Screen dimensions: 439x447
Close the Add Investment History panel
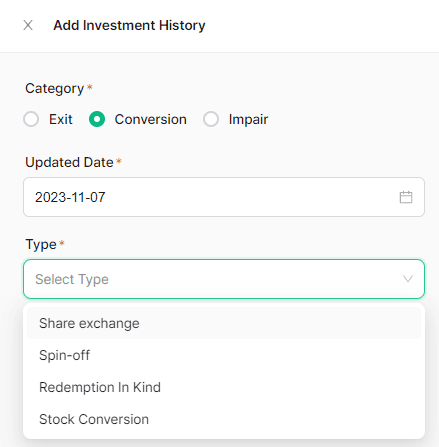(x=28, y=25)
